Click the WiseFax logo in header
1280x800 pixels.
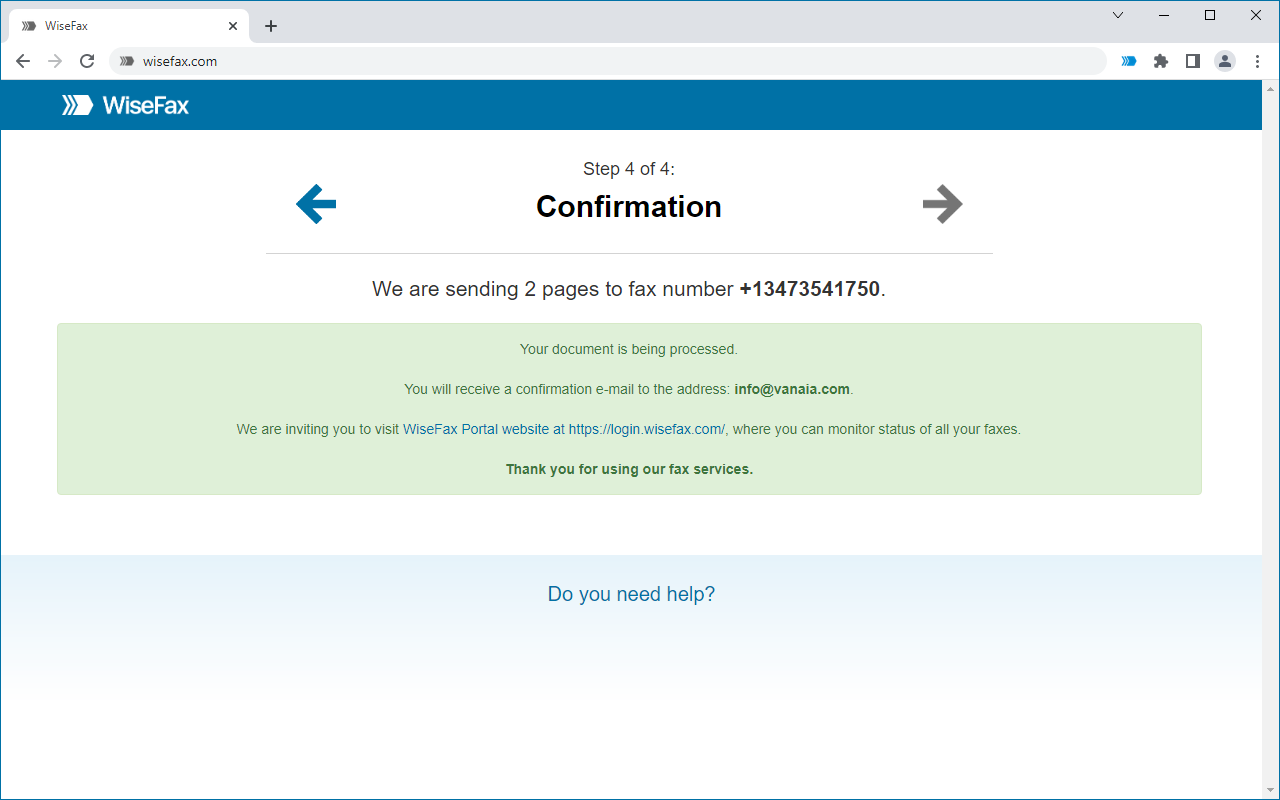[x=126, y=105]
